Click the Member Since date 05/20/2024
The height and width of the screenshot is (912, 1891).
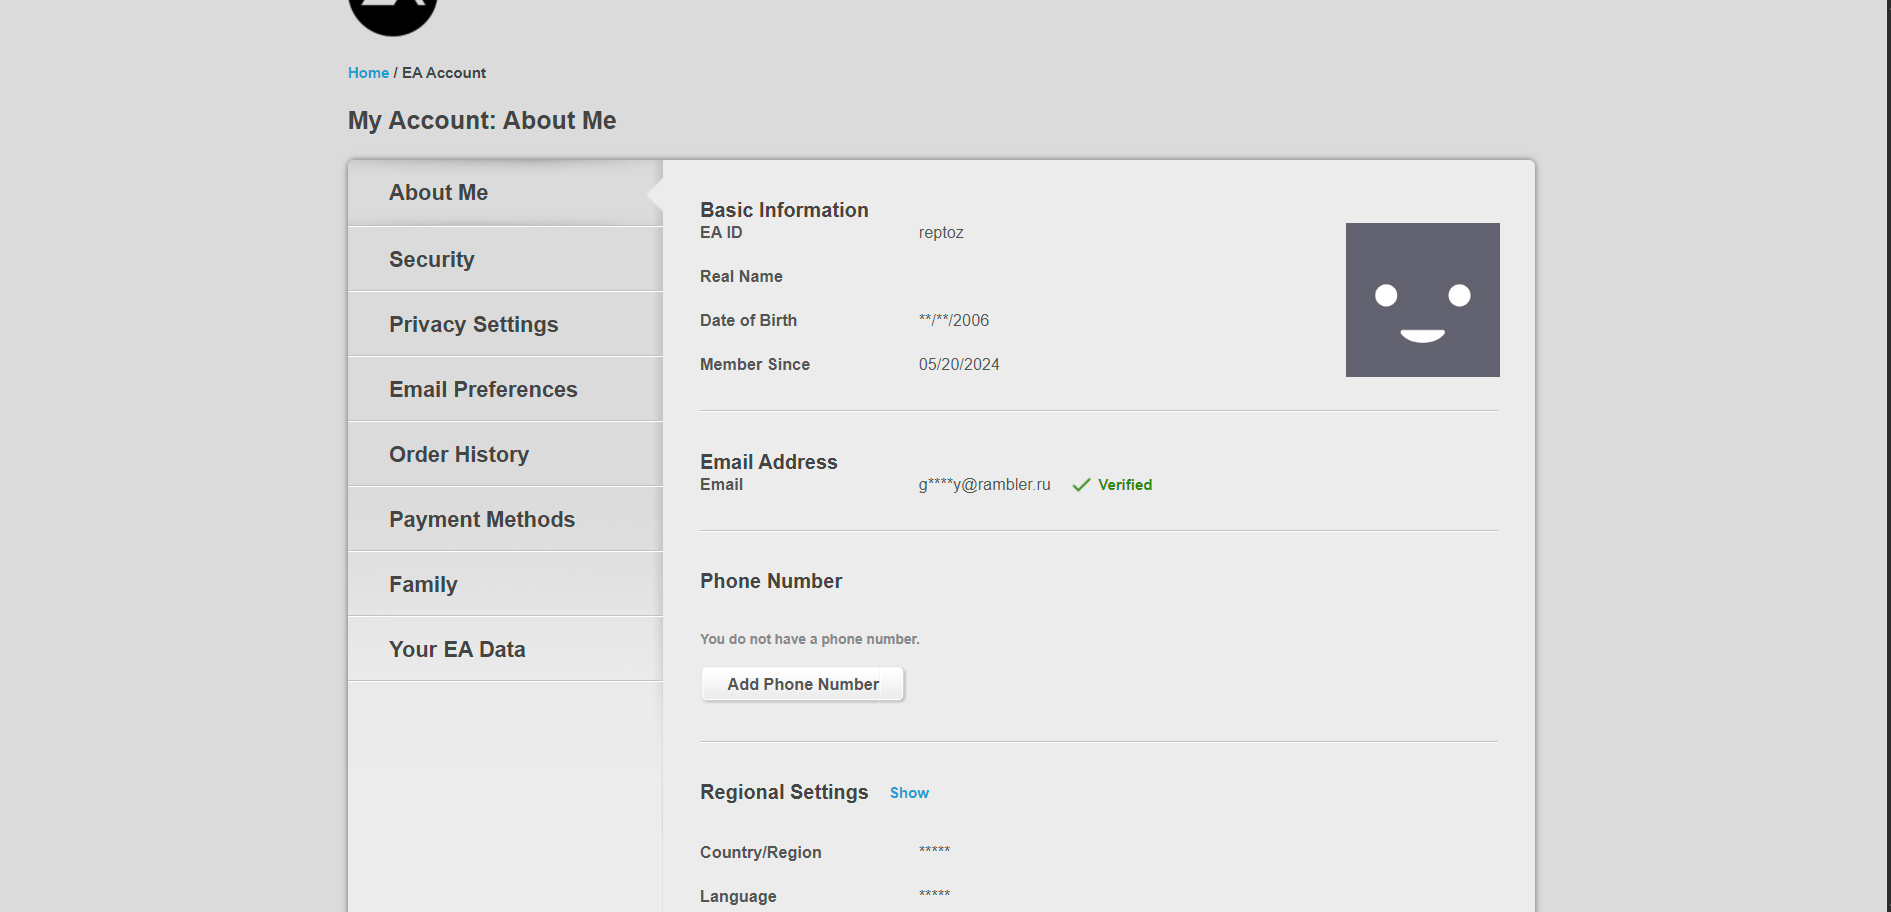[x=959, y=365]
